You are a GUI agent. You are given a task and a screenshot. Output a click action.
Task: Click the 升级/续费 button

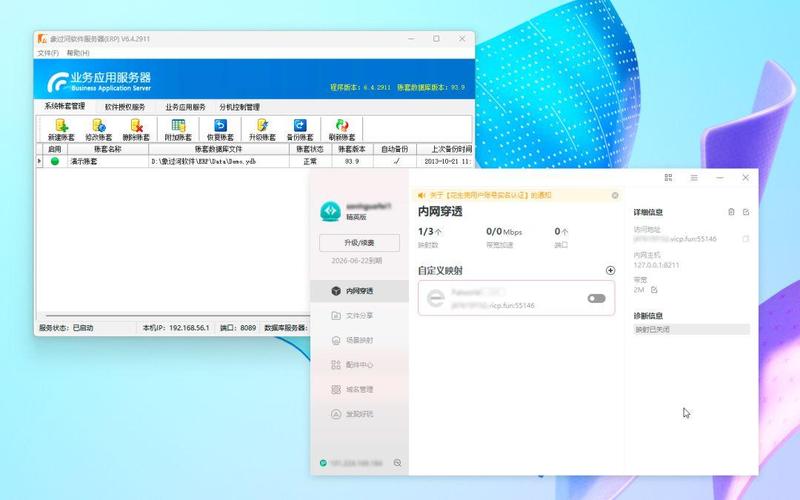pos(359,243)
